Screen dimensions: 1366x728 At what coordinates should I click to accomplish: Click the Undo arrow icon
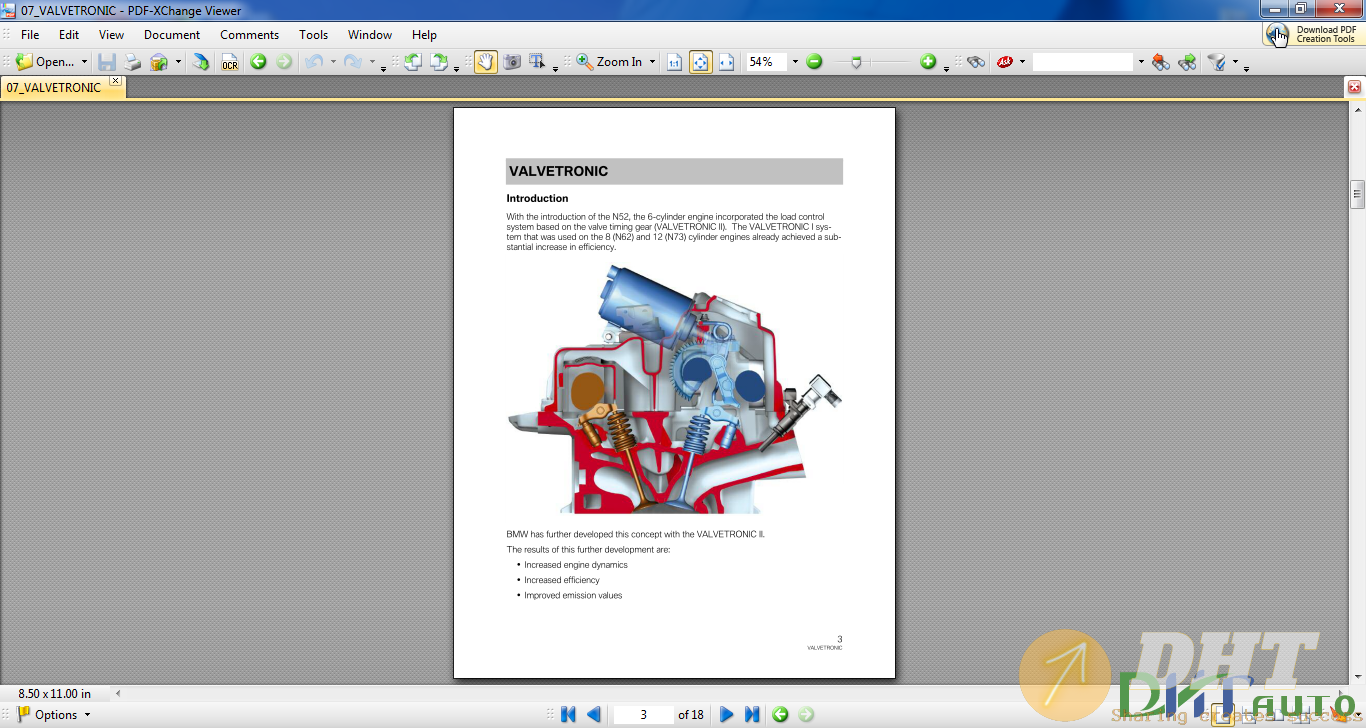coord(314,62)
